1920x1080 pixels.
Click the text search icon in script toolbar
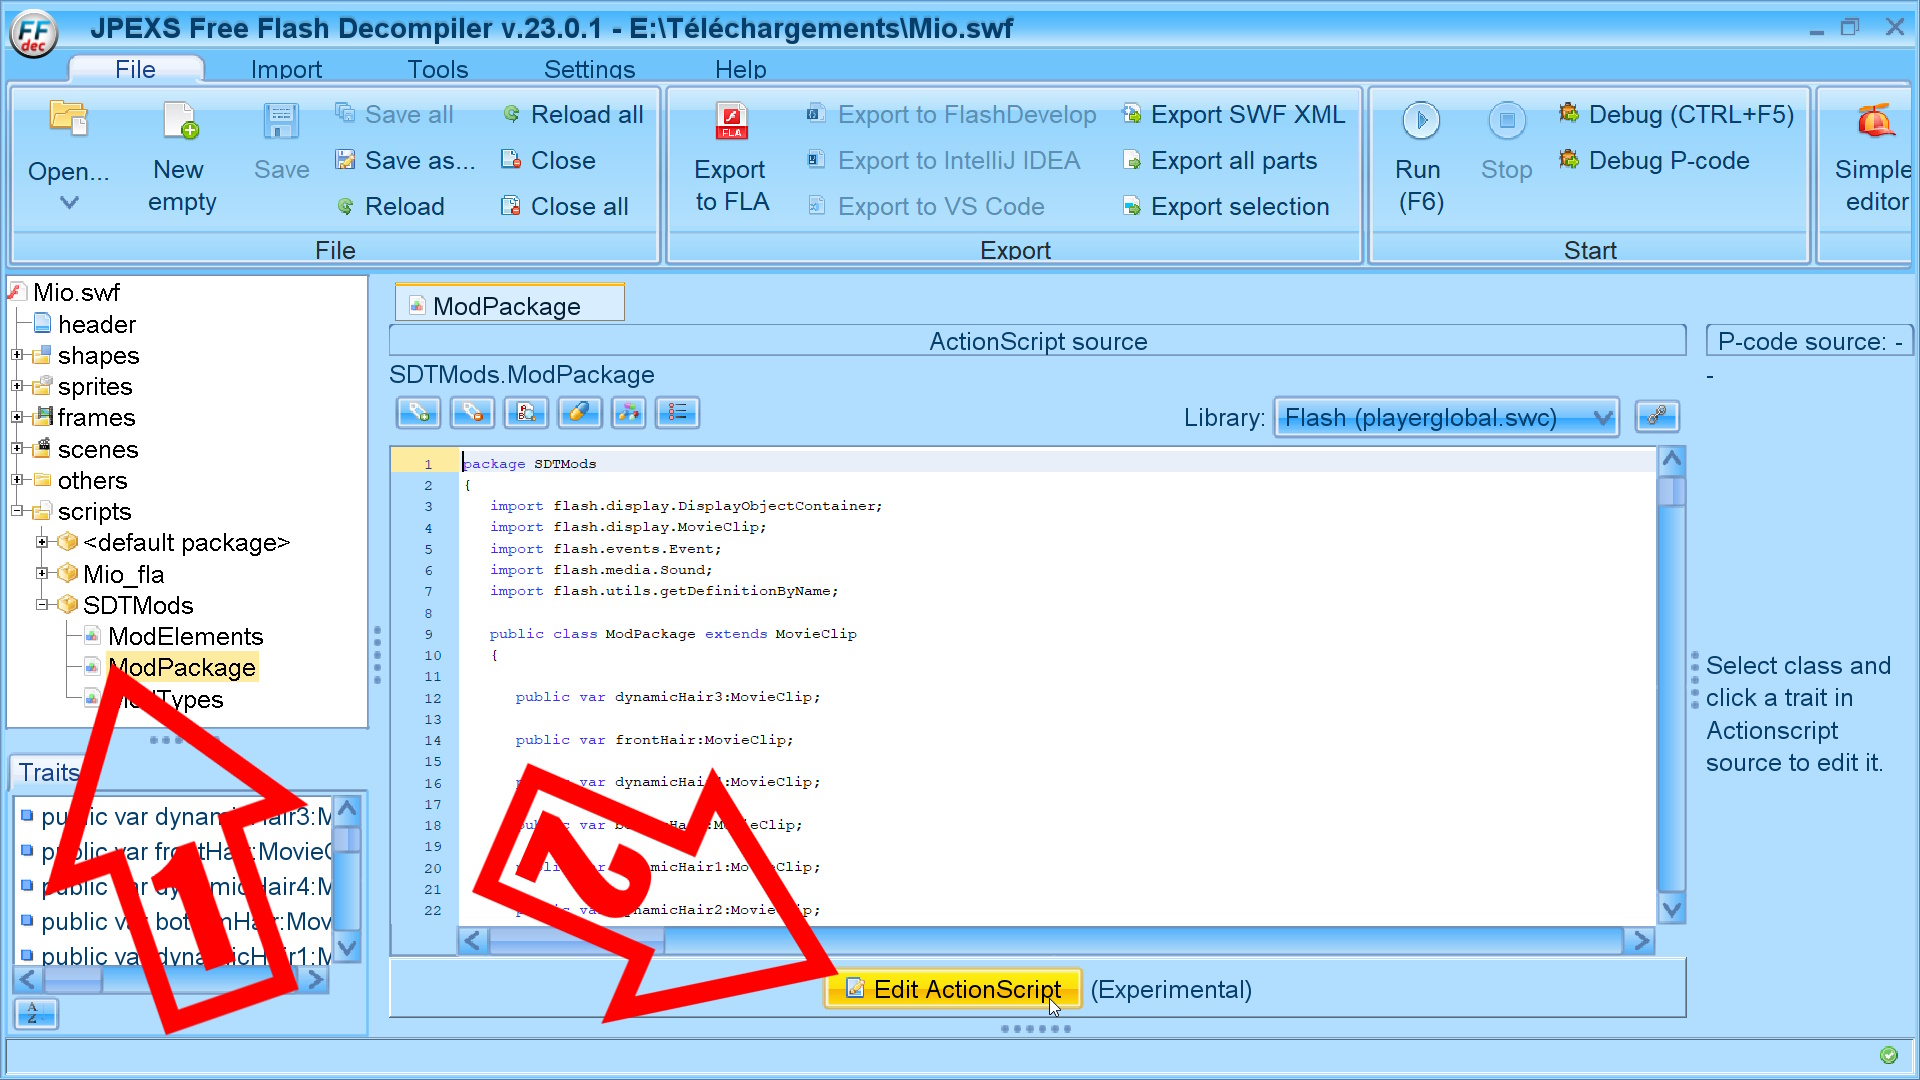[526, 413]
